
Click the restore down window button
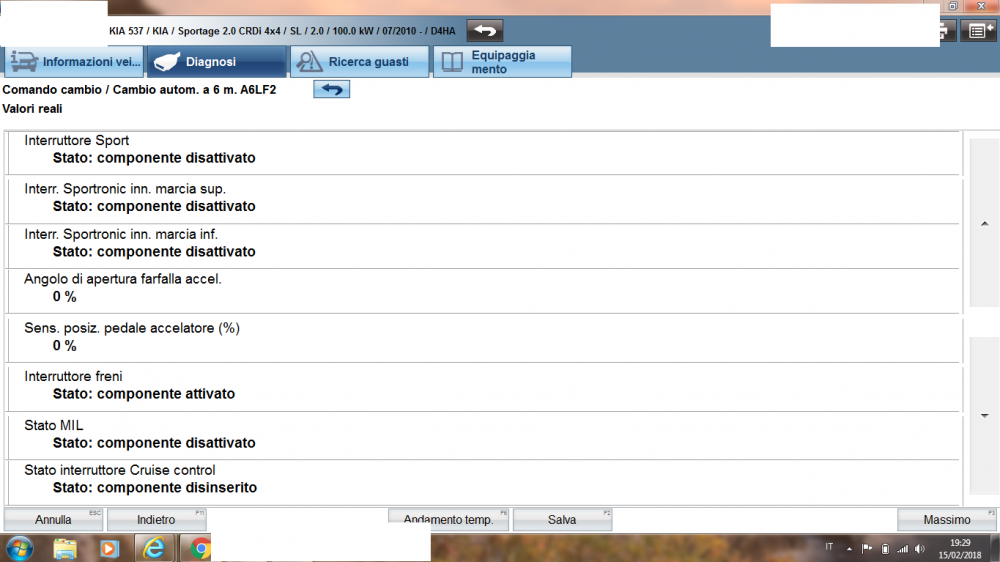953,6
